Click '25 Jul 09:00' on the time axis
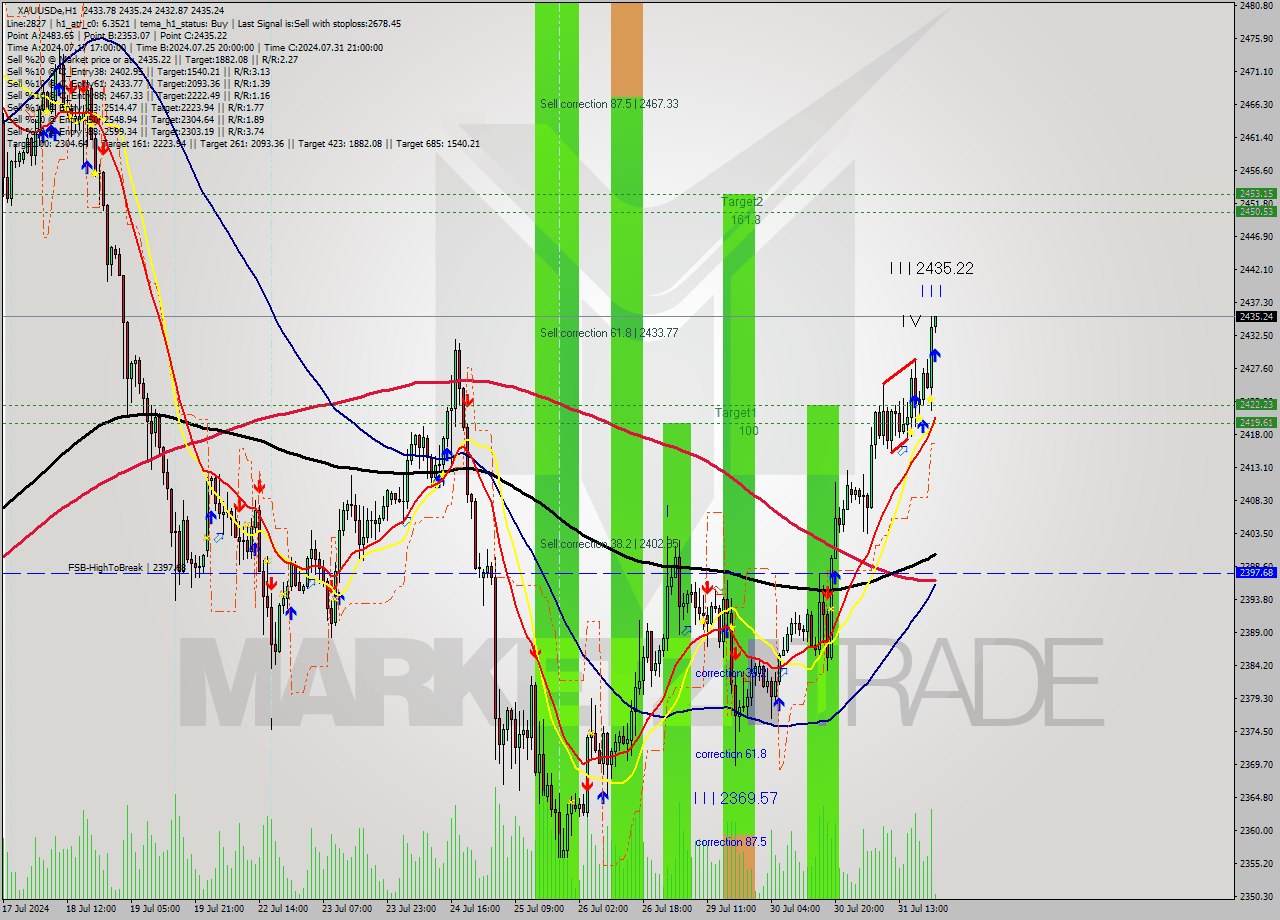This screenshot has width=1280, height=920. pos(538,909)
